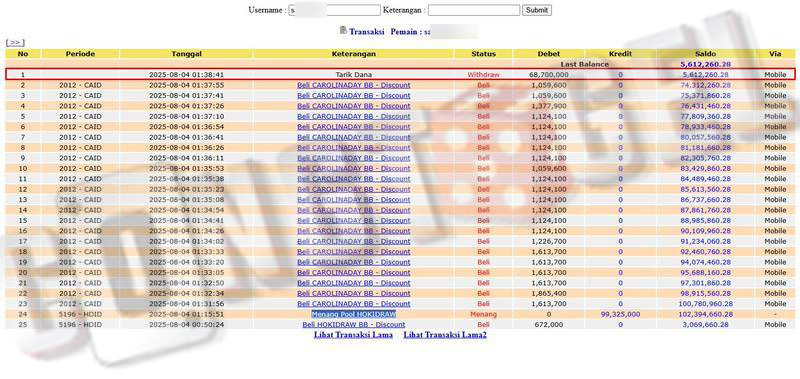Focus the Keterangan input field
The height and width of the screenshot is (379, 800).
pos(474,10)
